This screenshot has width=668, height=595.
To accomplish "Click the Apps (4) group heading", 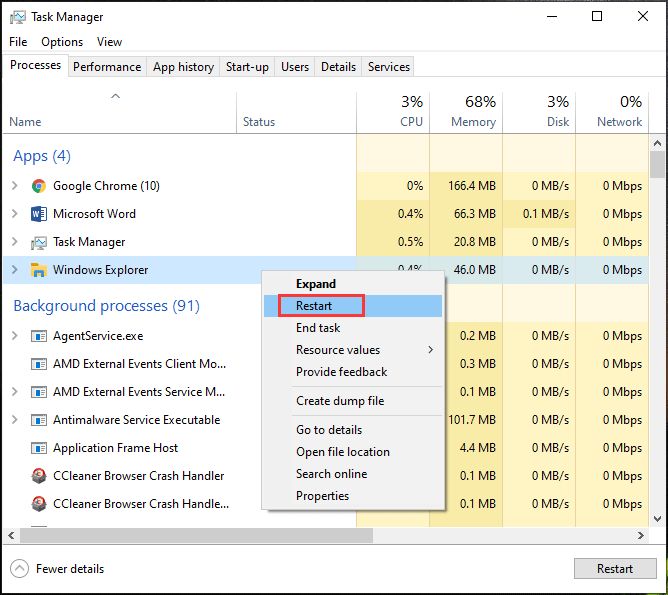I will [x=42, y=156].
